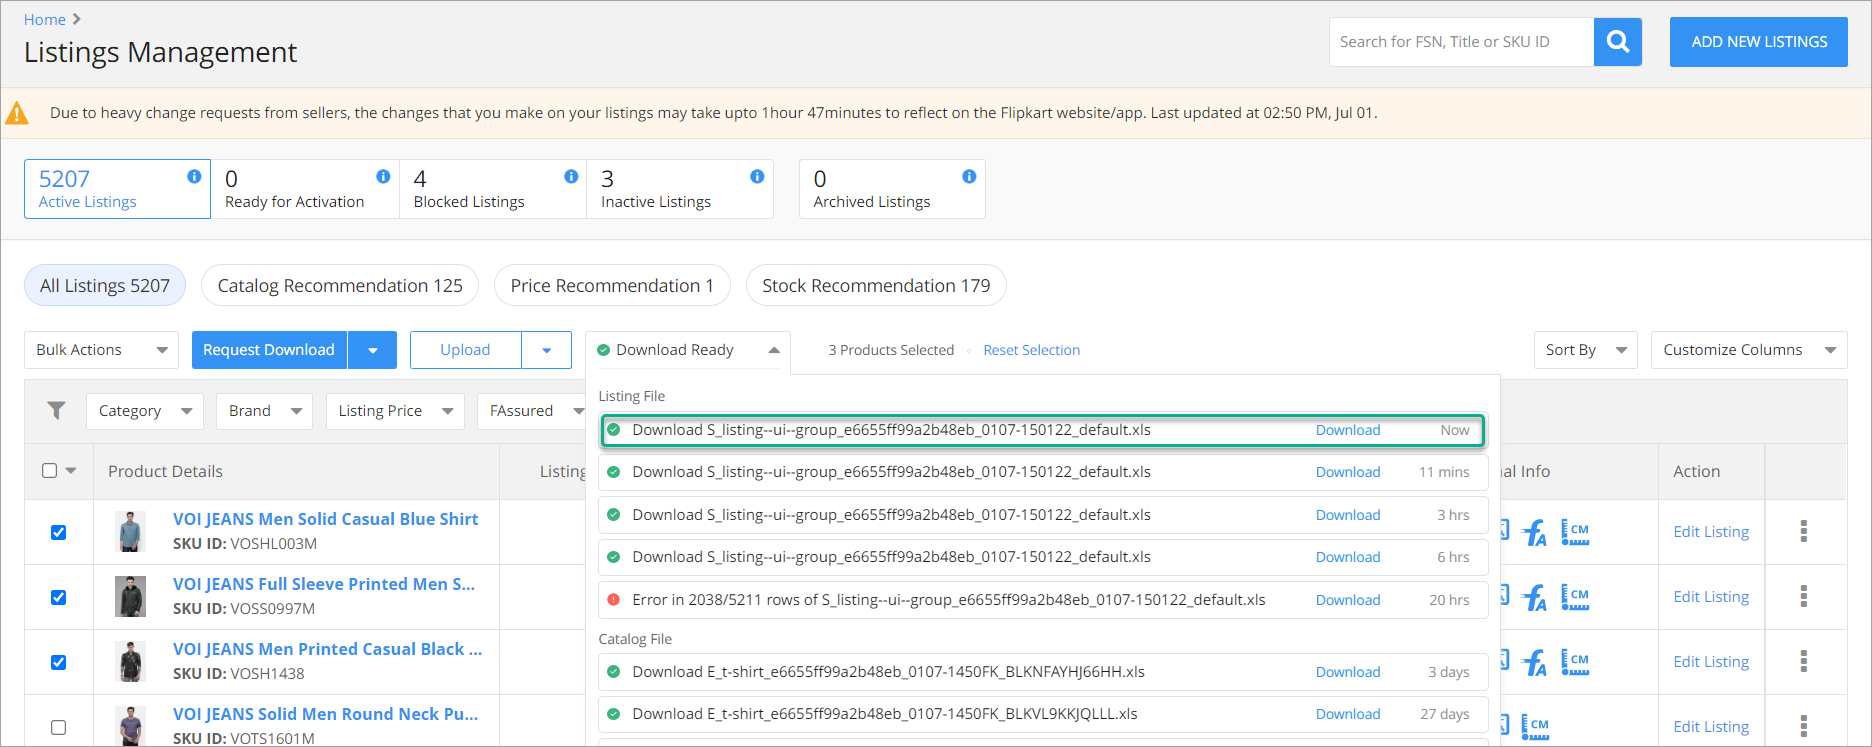Click the funnel filter icon
Screen dimensions: 1872x747
[x=57, y=411]
